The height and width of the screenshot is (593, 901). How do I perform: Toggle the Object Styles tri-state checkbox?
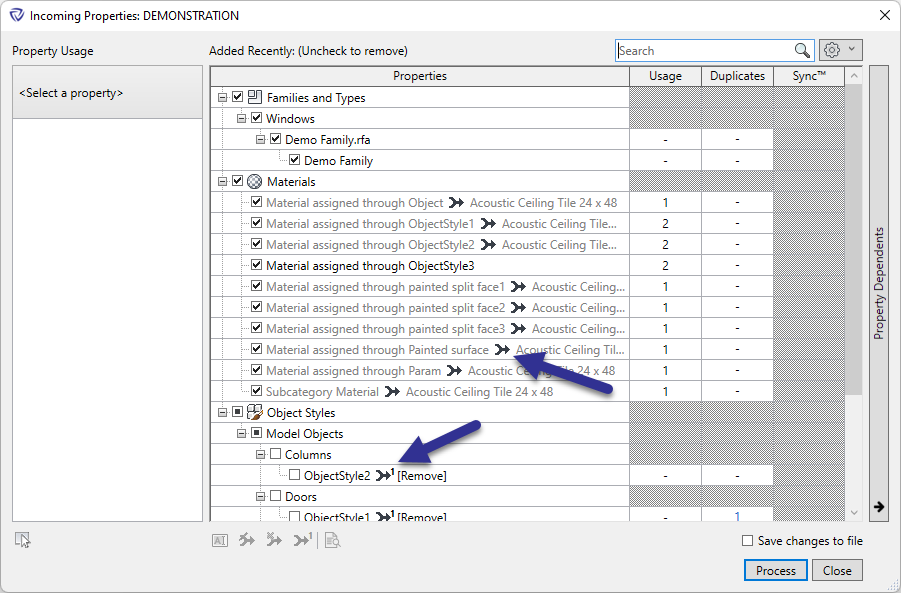[237, 411]
